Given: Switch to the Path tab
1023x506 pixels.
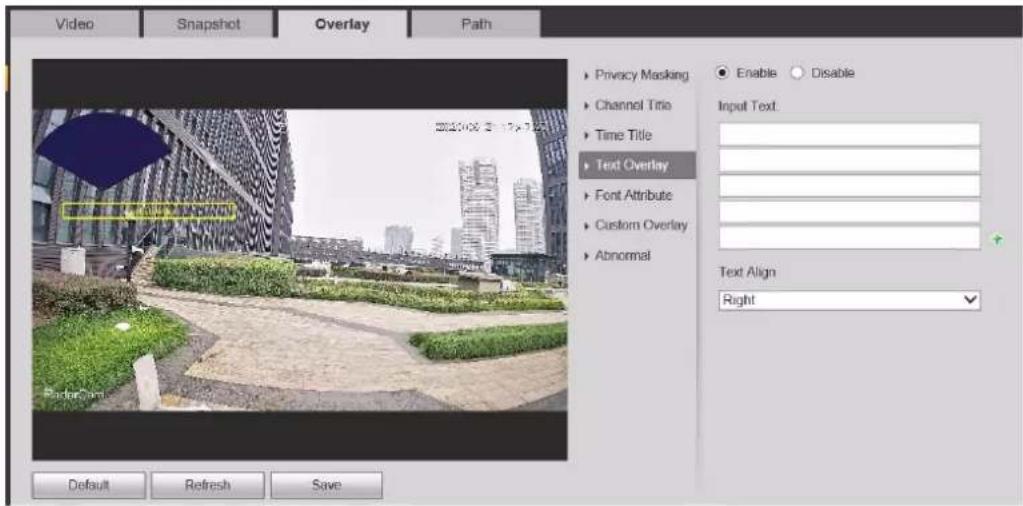Looking at the screenshot, I should (x=476, y=25).
